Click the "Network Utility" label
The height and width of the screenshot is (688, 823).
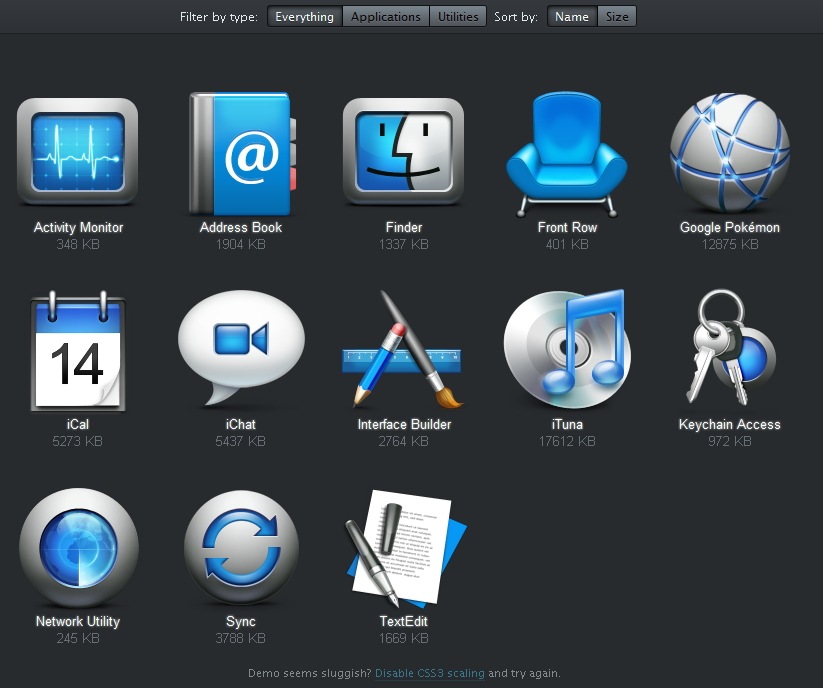point(78,621)
